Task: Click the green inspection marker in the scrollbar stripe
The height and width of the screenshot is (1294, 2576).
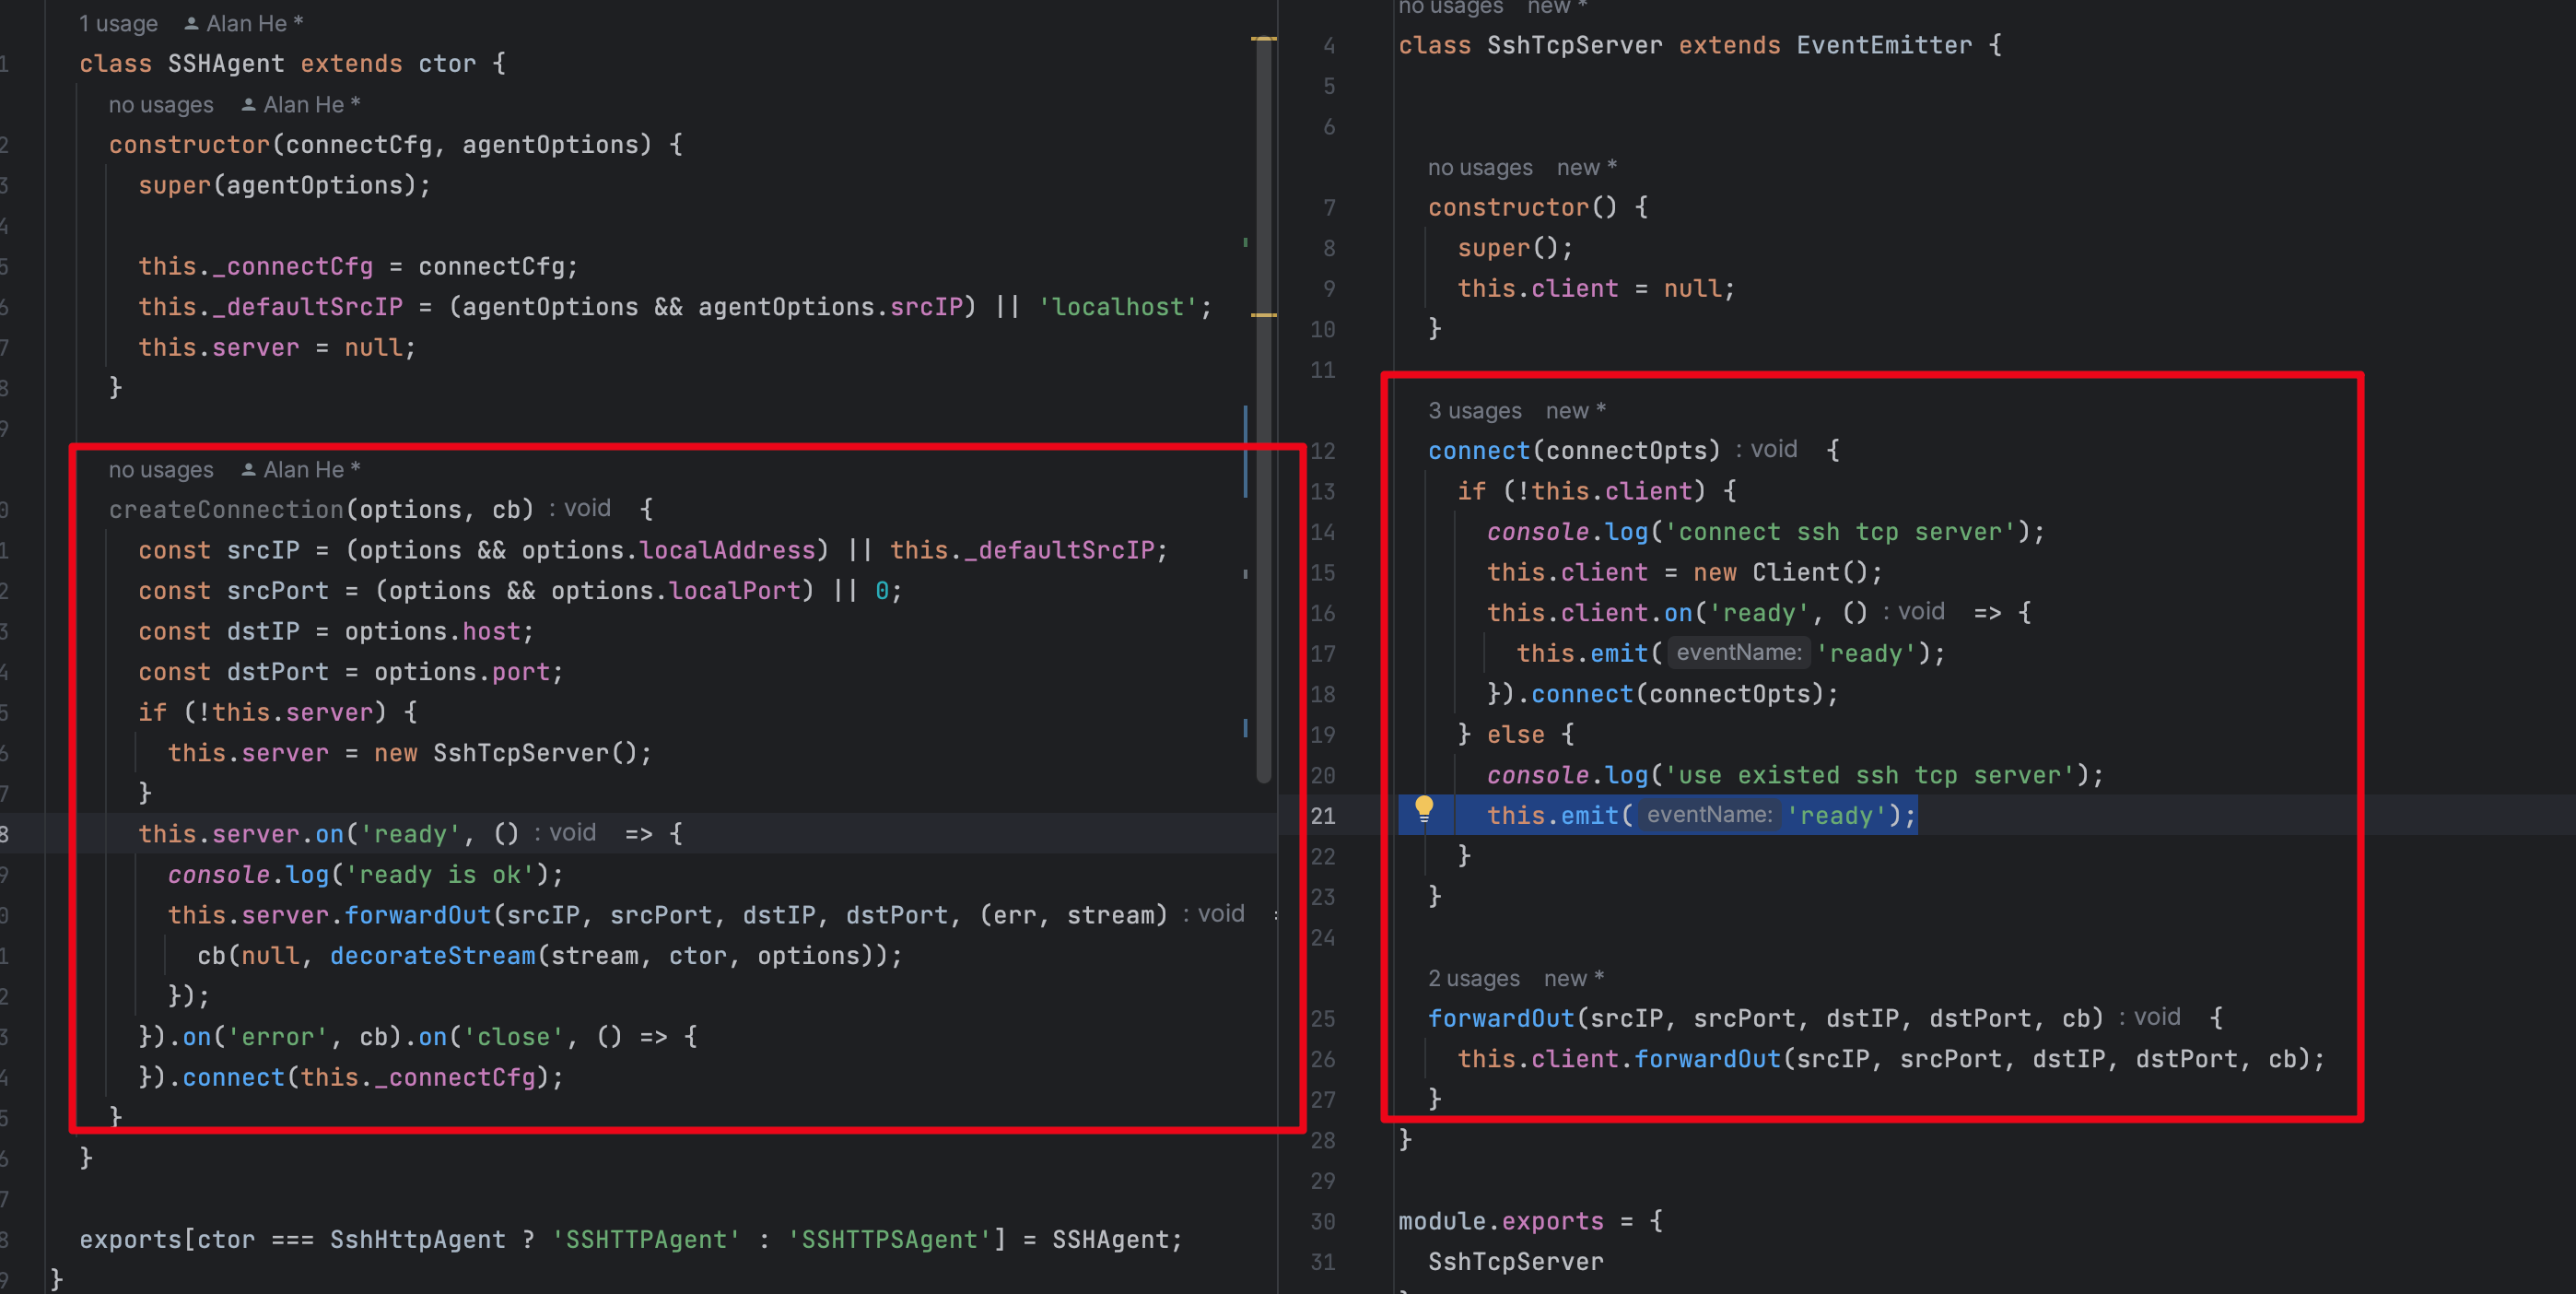Action: [x=1245, y=243]
